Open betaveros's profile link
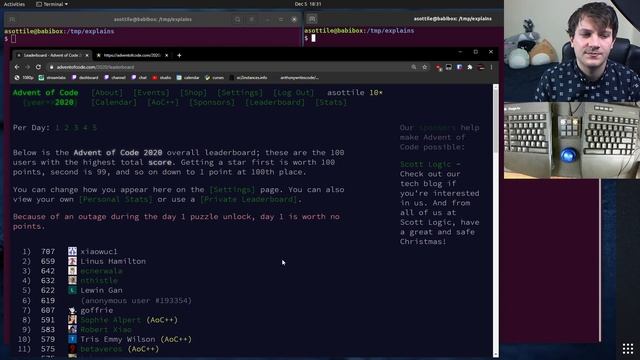 (x=101, y=349)
